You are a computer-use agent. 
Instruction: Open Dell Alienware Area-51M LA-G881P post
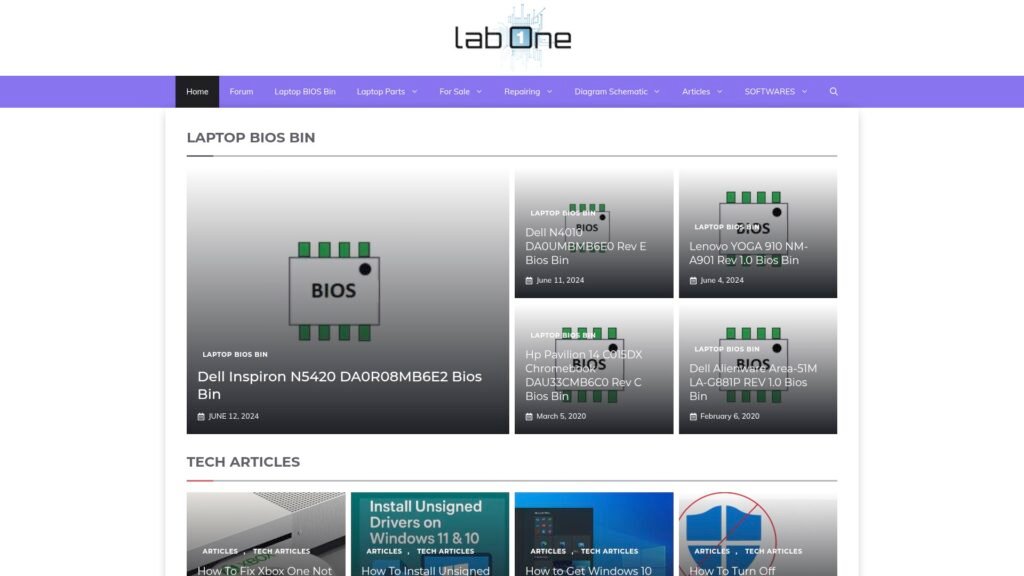(753, 382)
